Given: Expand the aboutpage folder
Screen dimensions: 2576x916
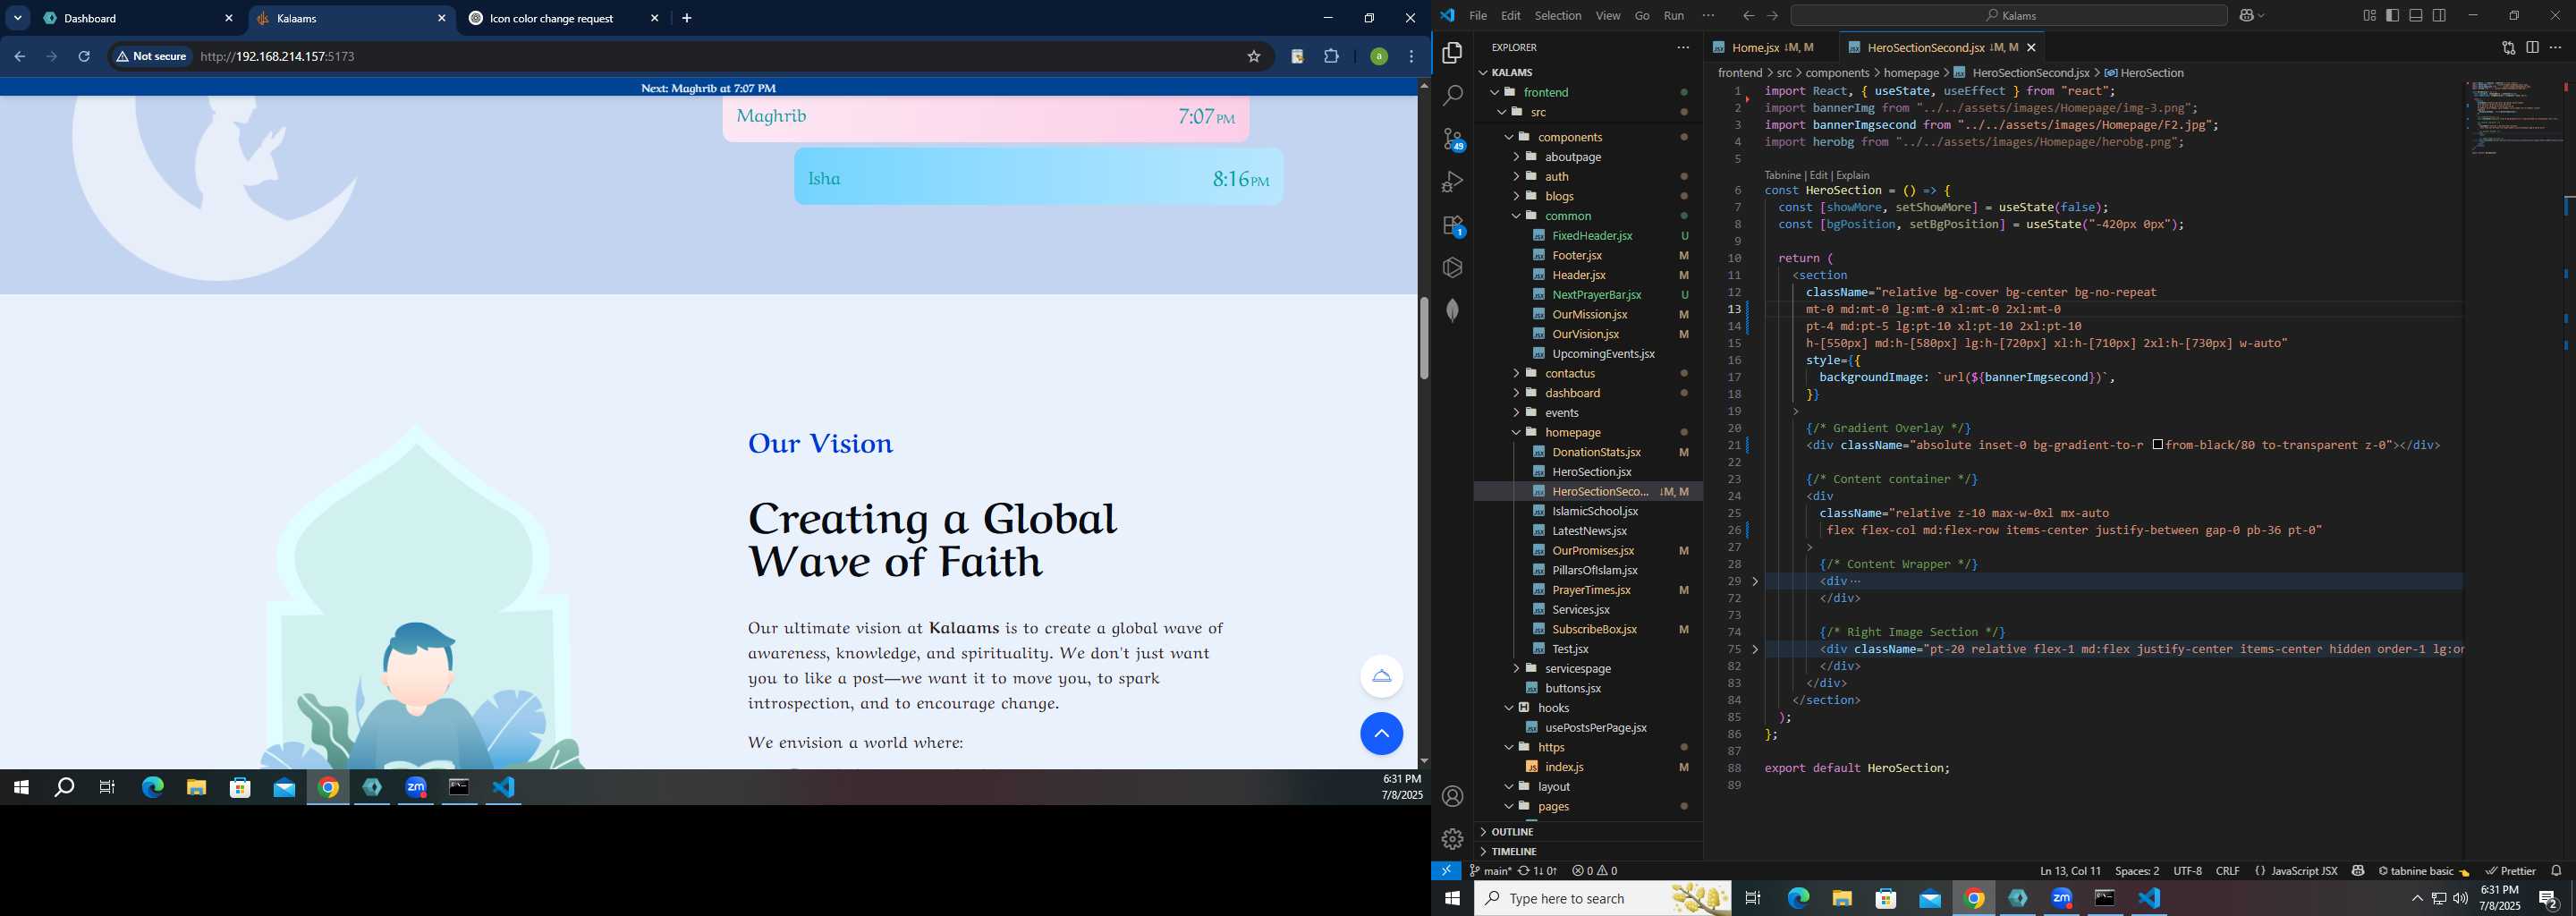Looking at the screenshot, I should [1516, 157].
